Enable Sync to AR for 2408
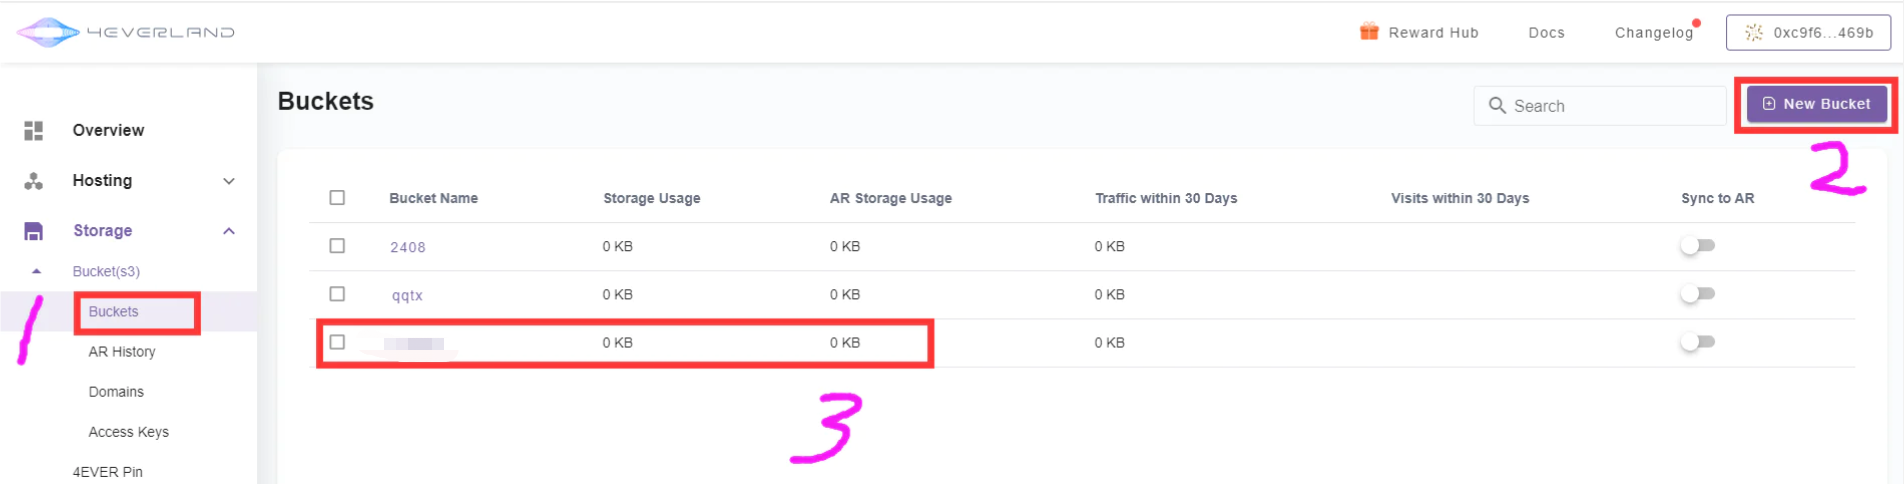 click(1698, 245)
